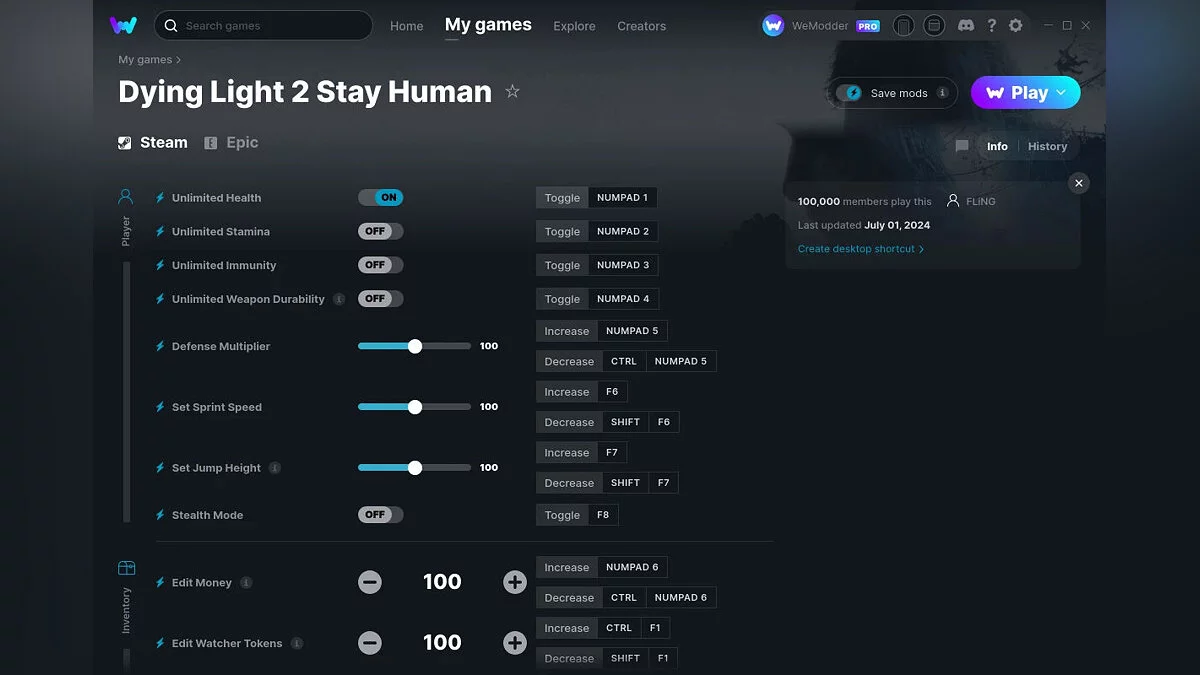Open the Home tab
The image size is (1200, 675).
pos(407,26)
